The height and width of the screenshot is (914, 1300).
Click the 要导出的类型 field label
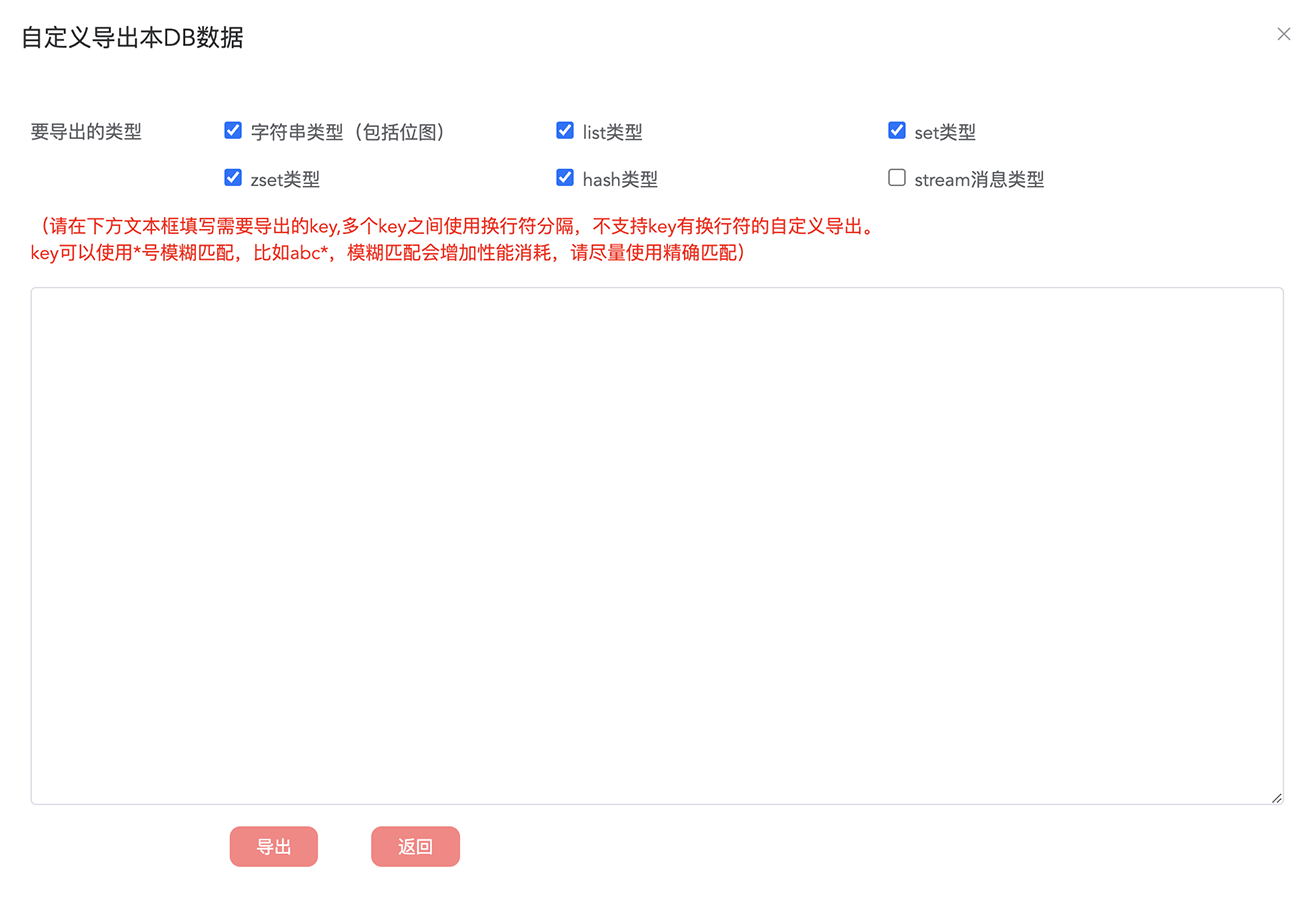pos(86,132)
